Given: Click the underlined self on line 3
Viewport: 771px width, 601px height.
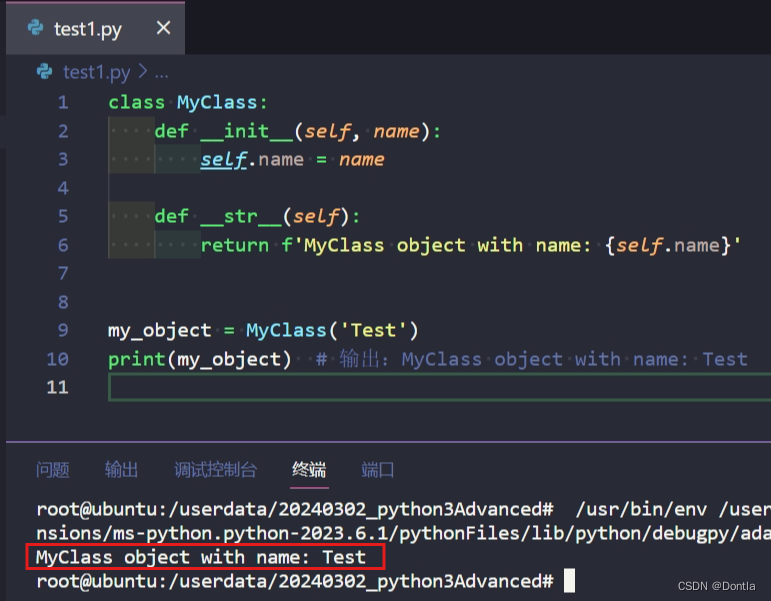Looking at the screenshot, I should click(223, 159).
